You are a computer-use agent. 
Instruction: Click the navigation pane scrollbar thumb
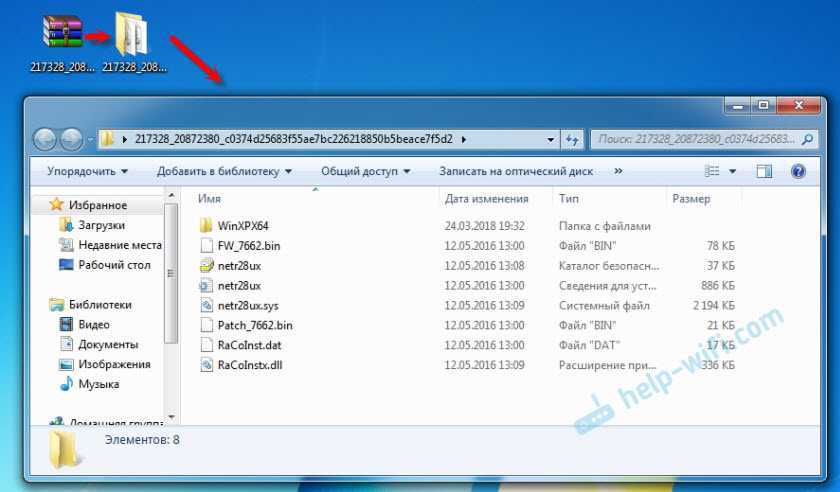point(171,273)
